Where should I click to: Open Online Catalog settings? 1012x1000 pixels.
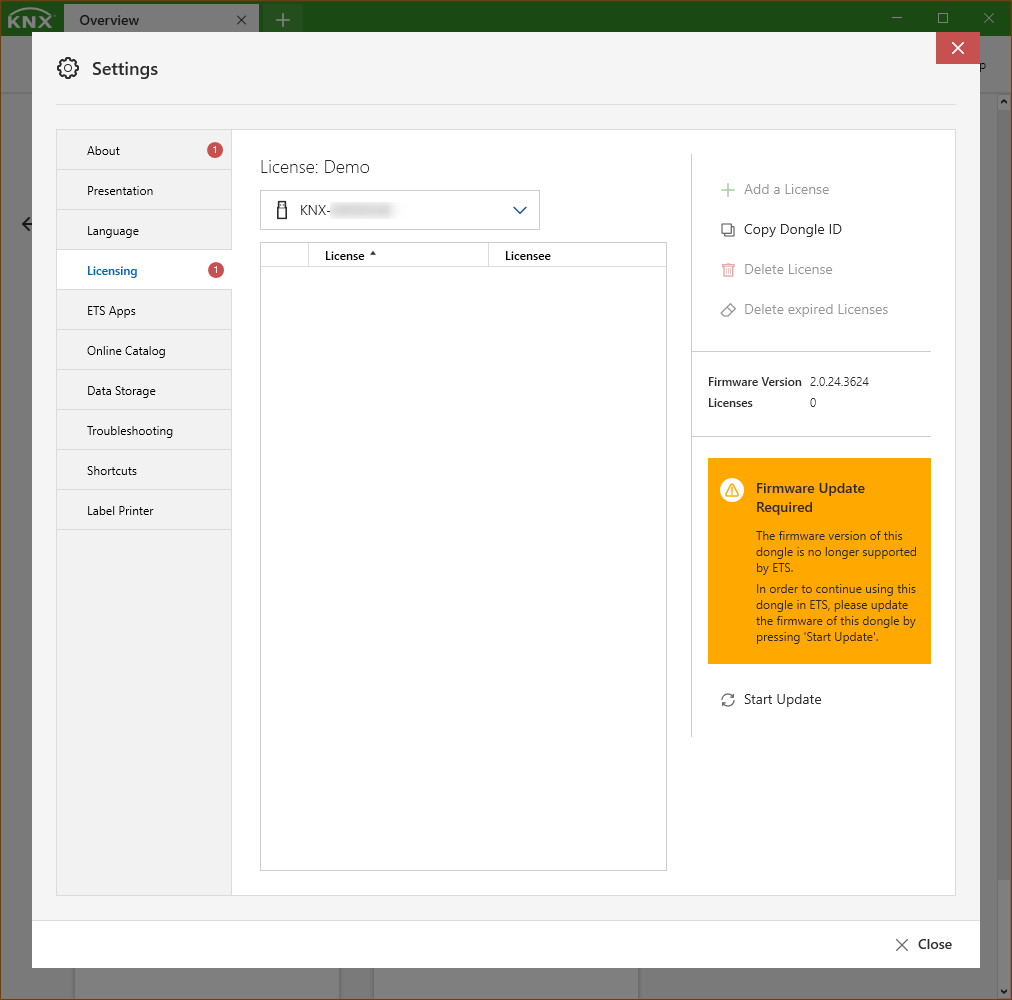[x=144, y=351]
